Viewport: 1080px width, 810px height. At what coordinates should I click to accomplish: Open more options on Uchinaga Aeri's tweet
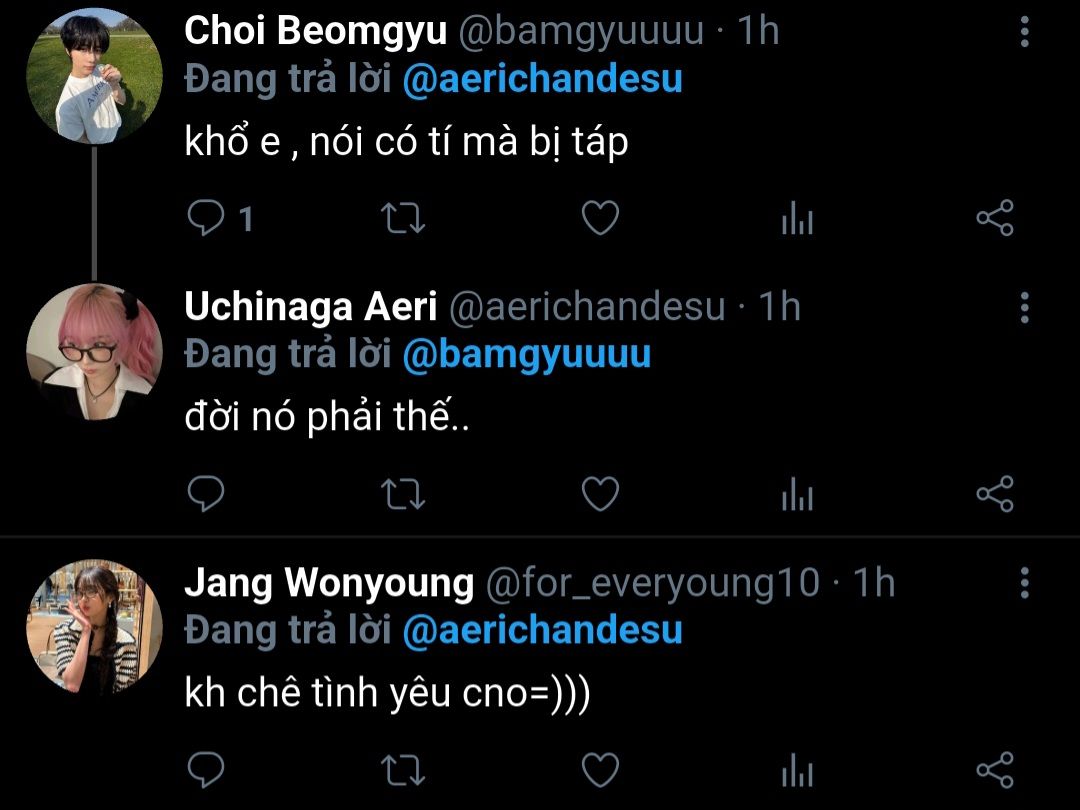pyautogui.click(x=1024, y=307)
